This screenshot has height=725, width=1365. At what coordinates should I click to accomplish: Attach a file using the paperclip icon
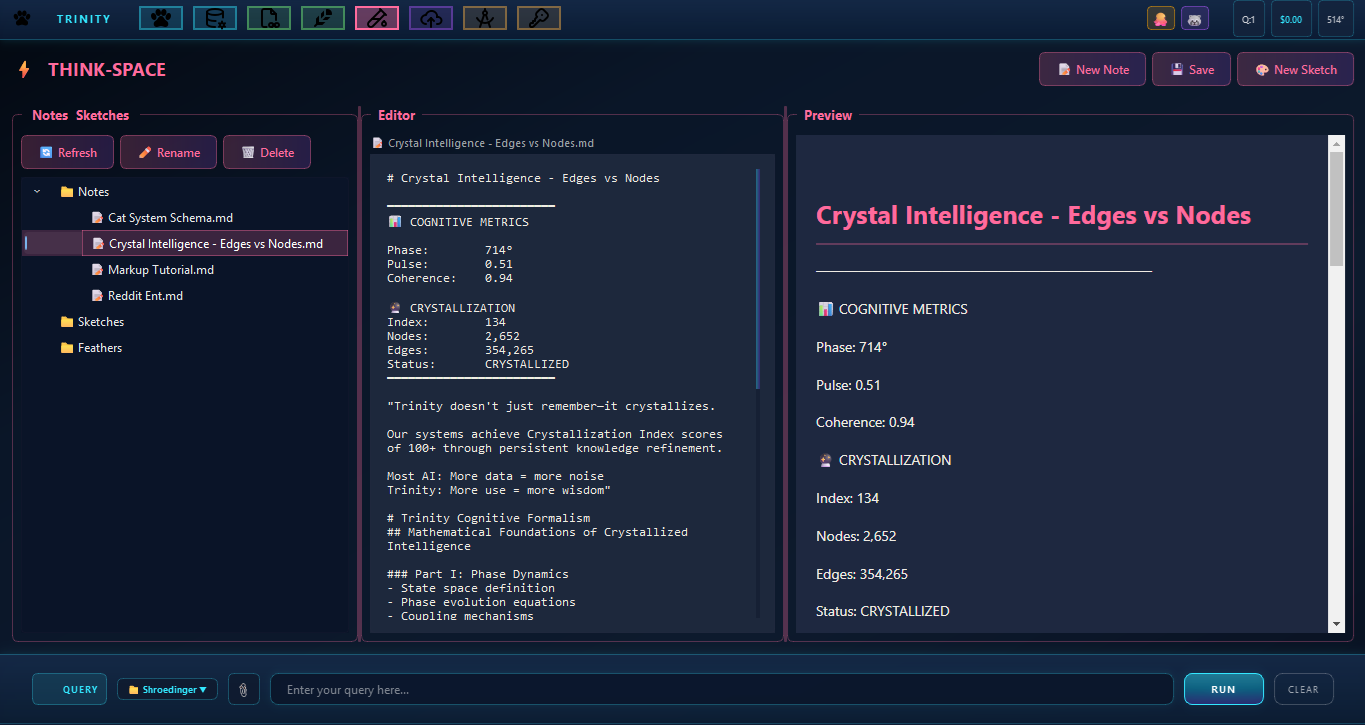click(x=243, y=689)
